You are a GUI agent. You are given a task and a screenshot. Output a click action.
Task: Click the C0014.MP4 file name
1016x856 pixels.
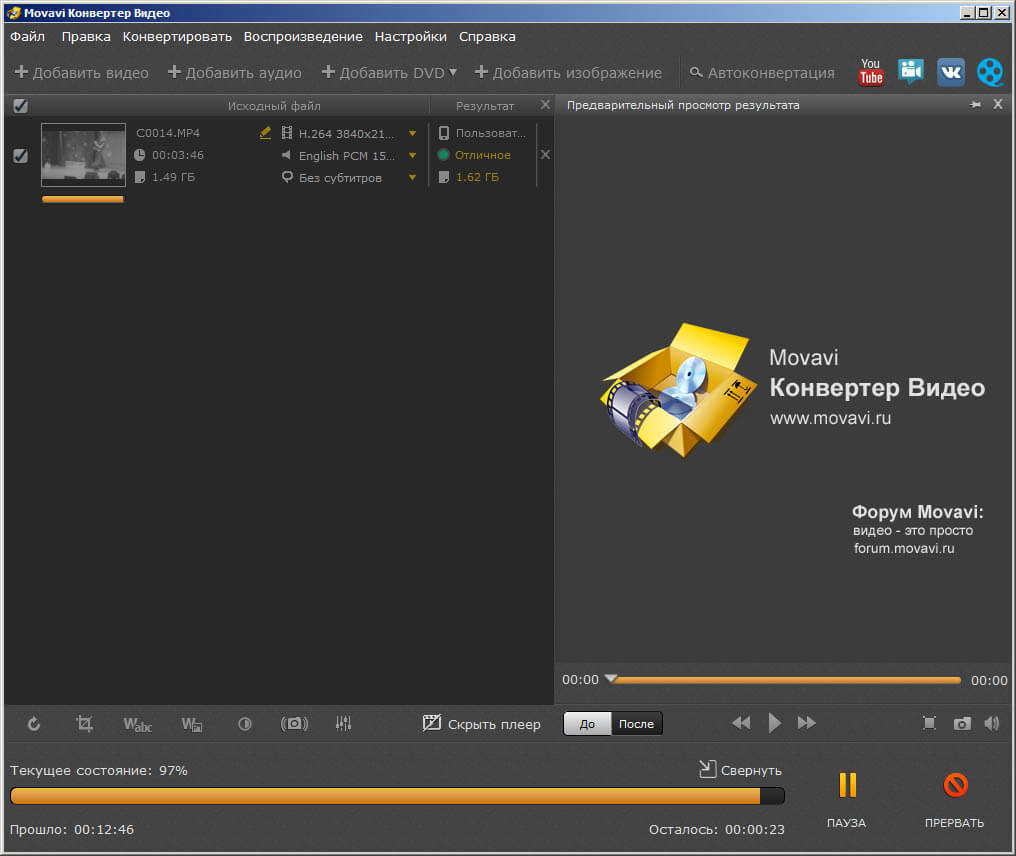point(168,133)
